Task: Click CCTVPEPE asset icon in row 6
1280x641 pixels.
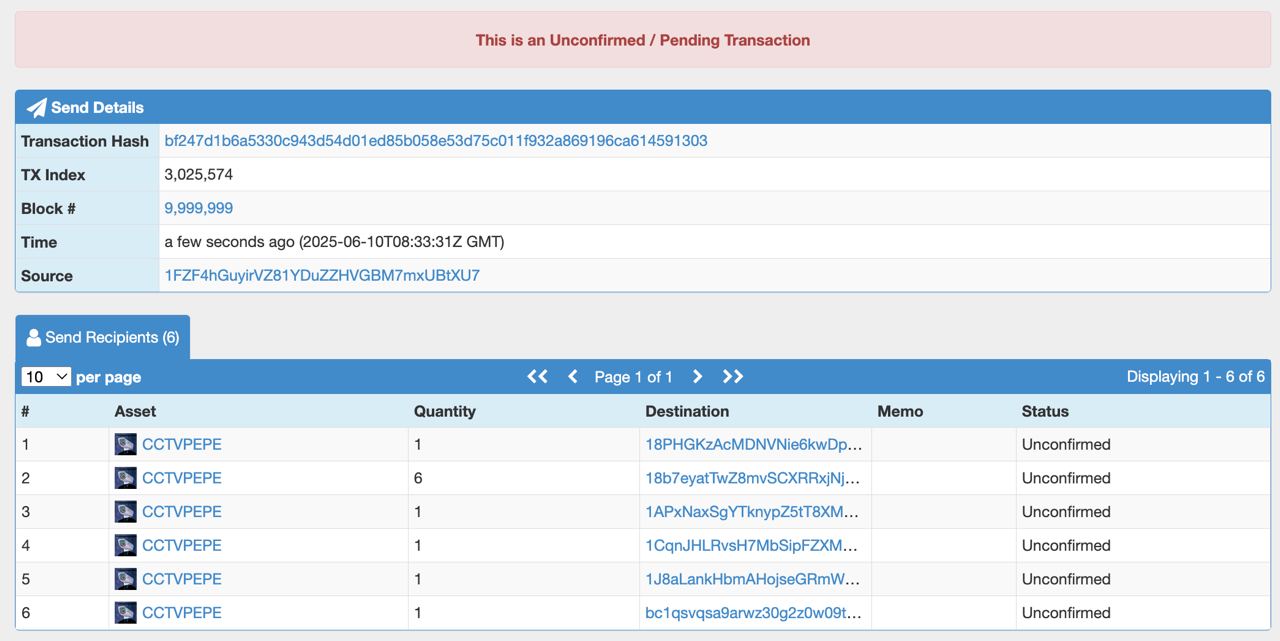Action: [x=125, y=613]
